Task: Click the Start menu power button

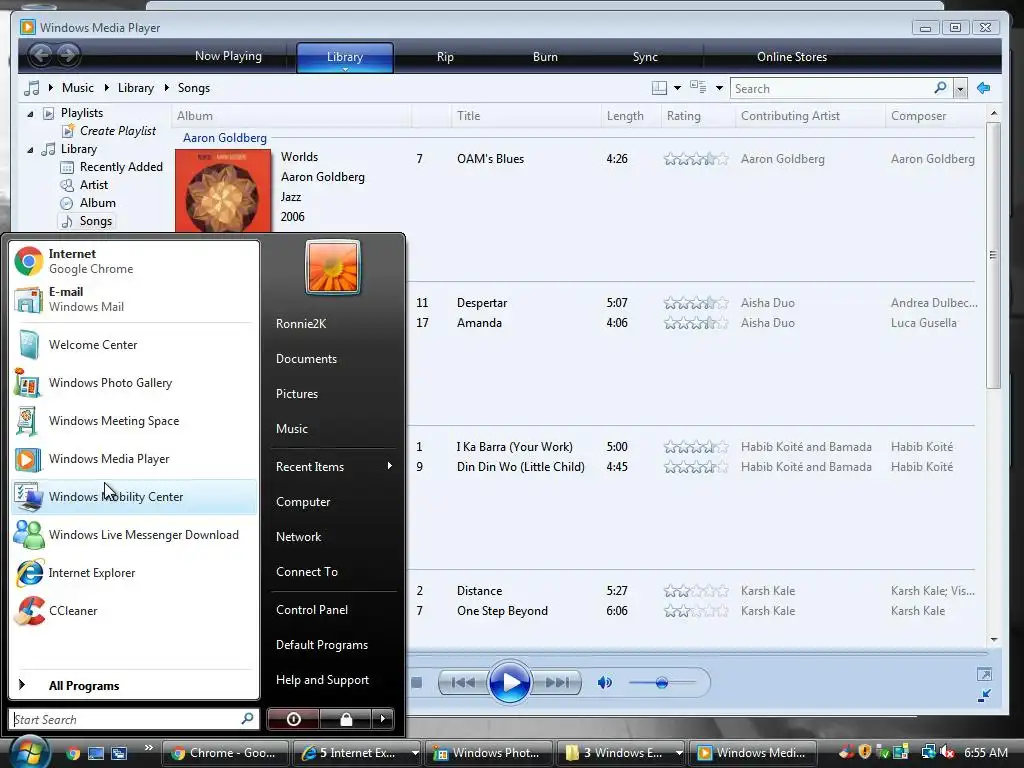Action: click(293, 719)
